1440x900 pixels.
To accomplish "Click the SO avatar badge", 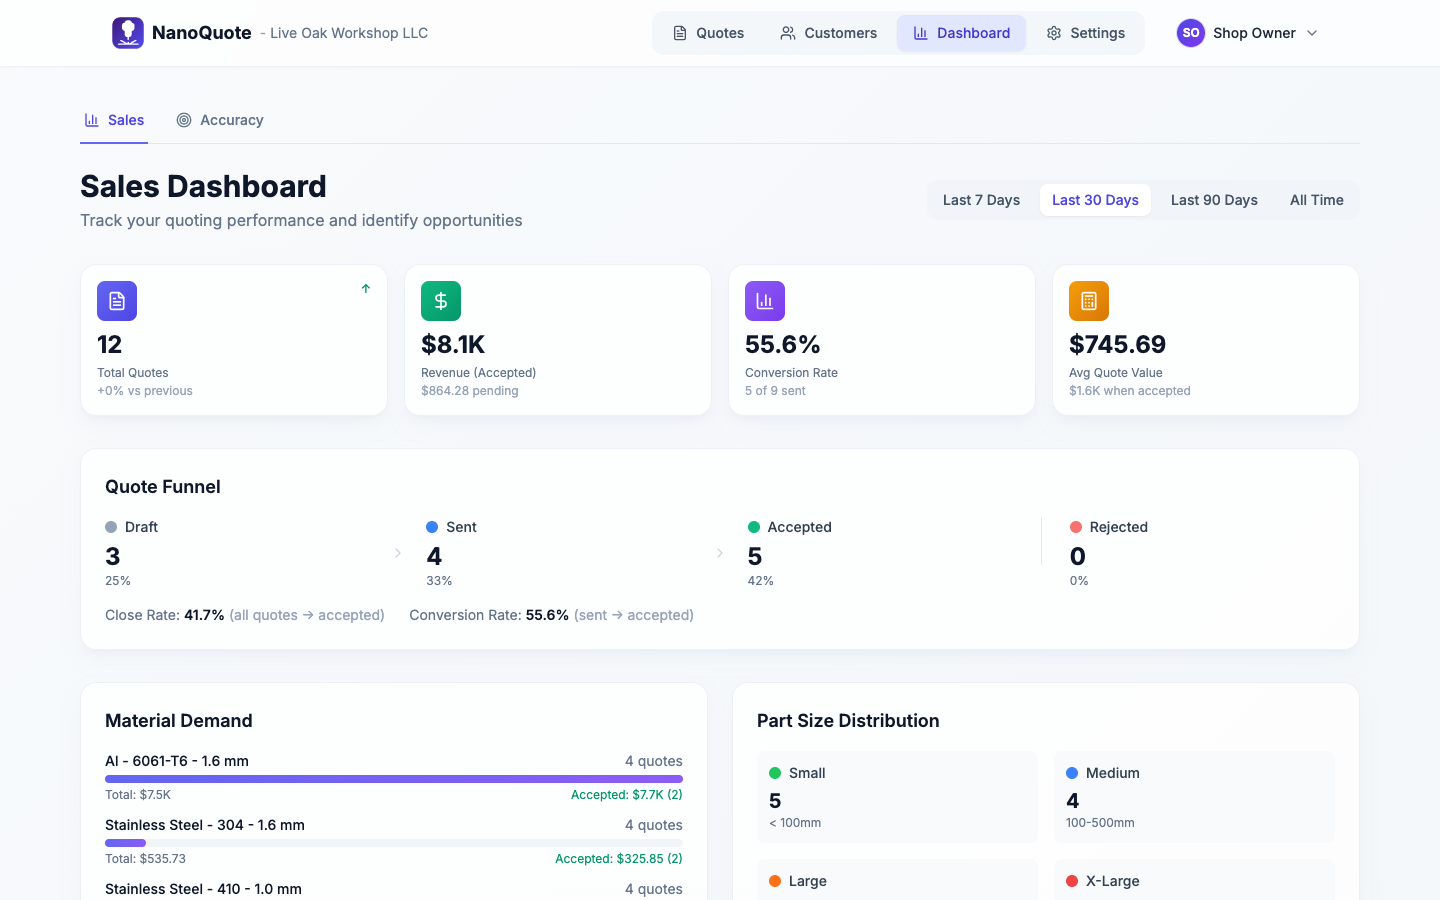I will 1190,32.
